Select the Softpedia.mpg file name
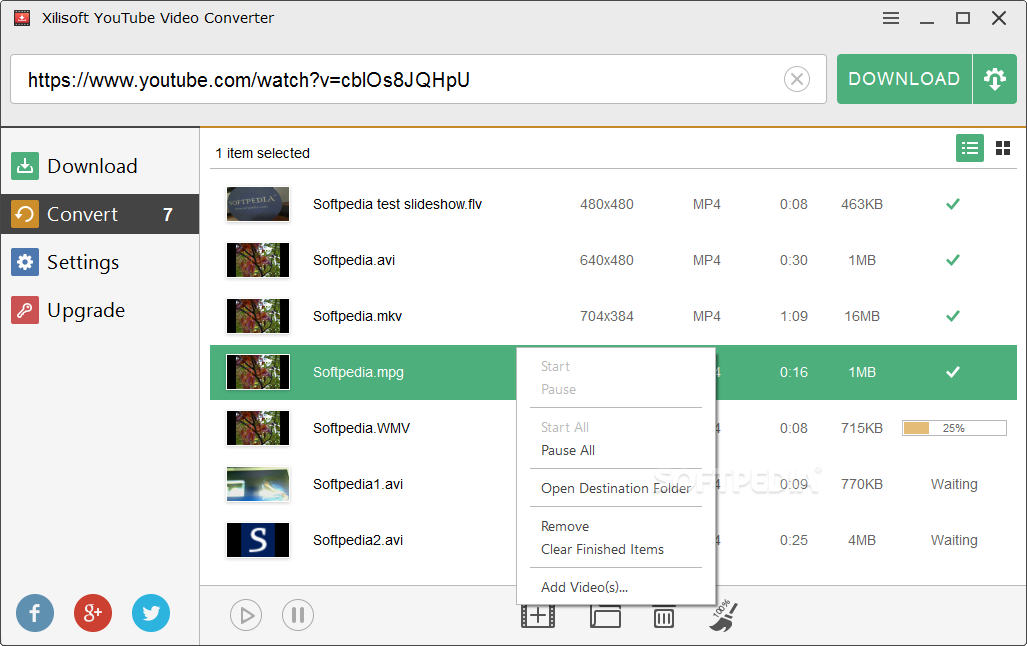The width and height of the screenshot is (1027, 646). tap(358, 373)
